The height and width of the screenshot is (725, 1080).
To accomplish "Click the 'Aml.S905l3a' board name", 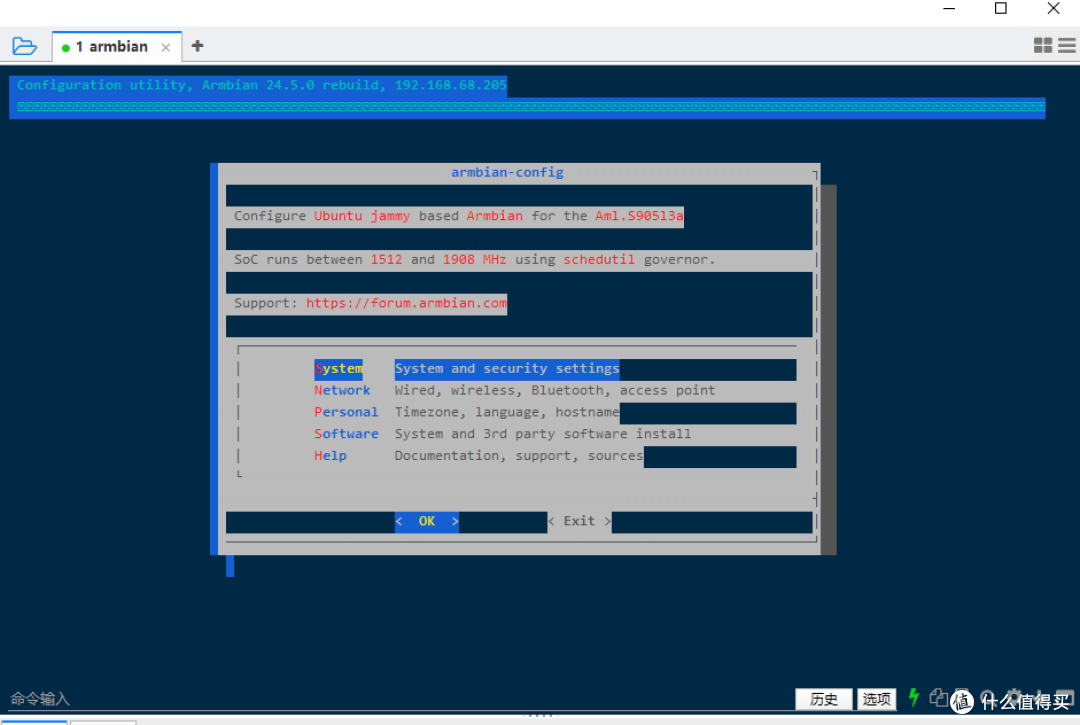I will tap(639, 216).
